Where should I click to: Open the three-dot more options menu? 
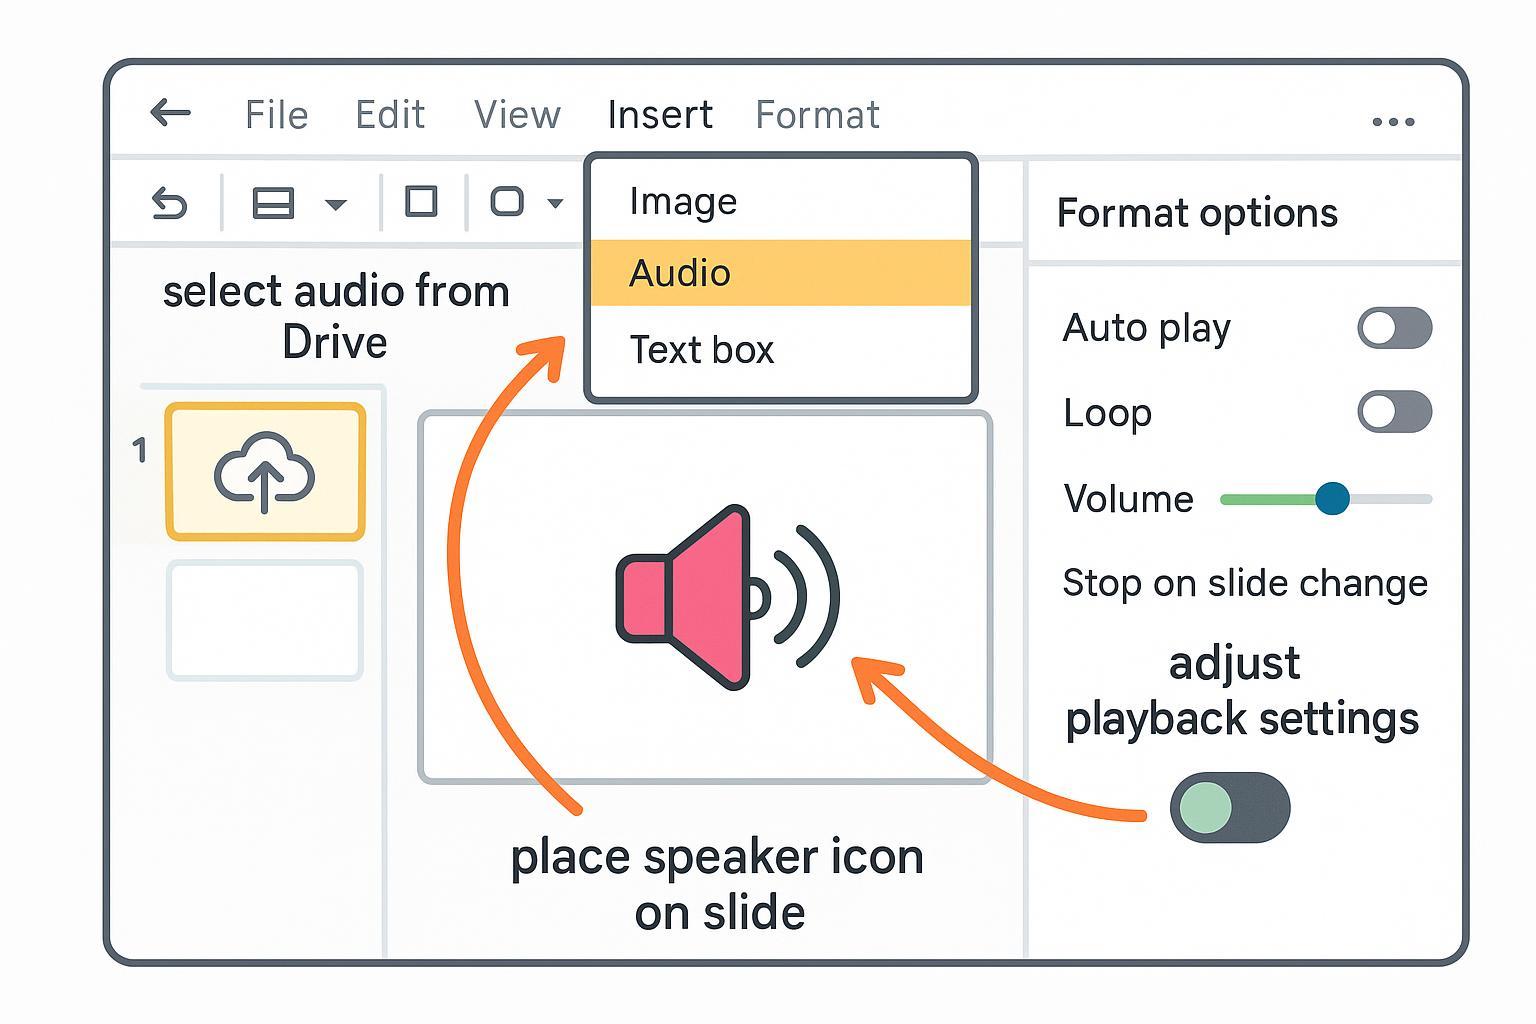click(1393, 122)
